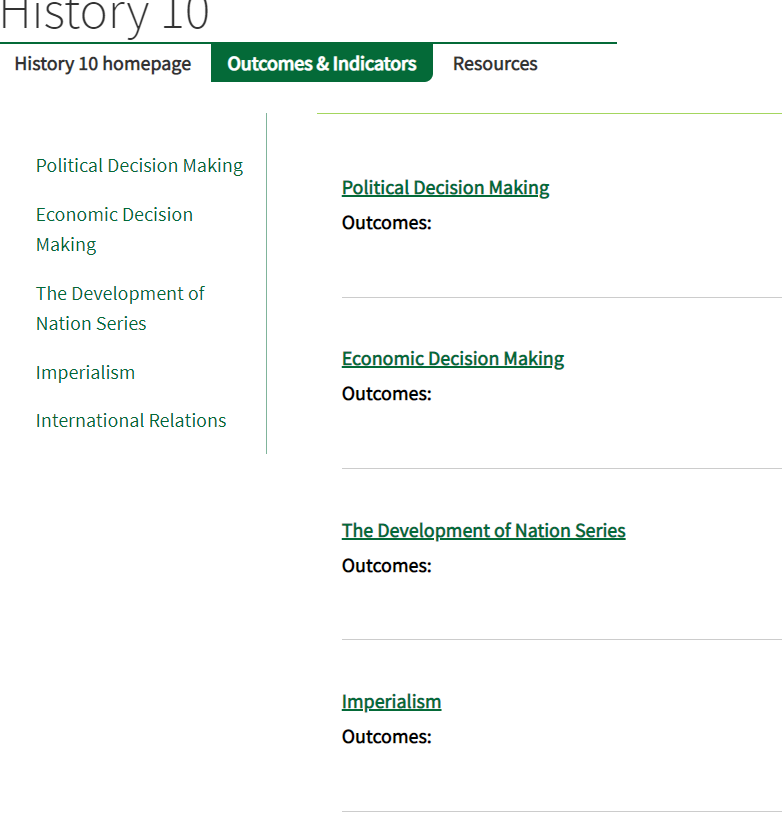Select the Outcomes & Indicators tab
Viewport: 782px width, 825px height.
(x=322, y=63)
